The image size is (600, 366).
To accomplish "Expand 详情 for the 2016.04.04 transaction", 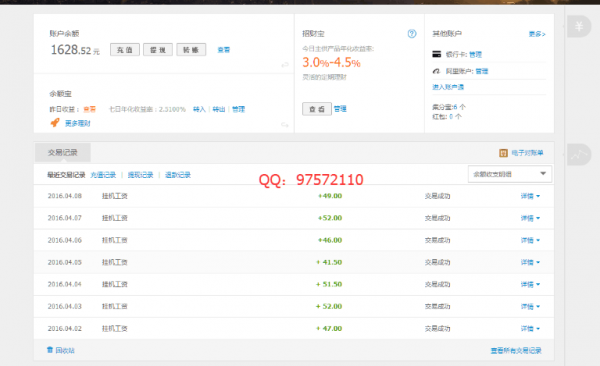I will (530, 284).
